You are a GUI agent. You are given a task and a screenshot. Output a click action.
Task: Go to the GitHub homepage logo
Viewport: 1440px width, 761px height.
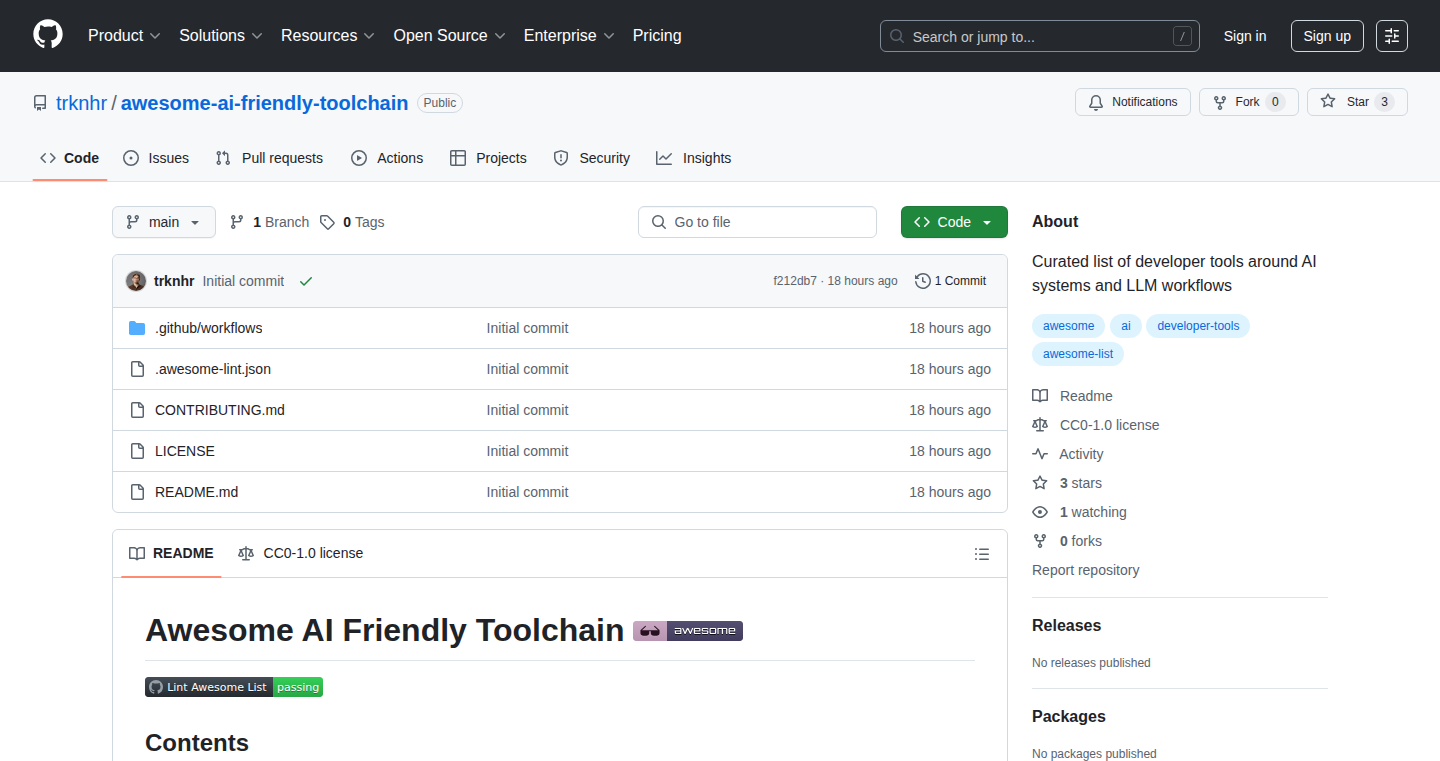pos(48,36)
